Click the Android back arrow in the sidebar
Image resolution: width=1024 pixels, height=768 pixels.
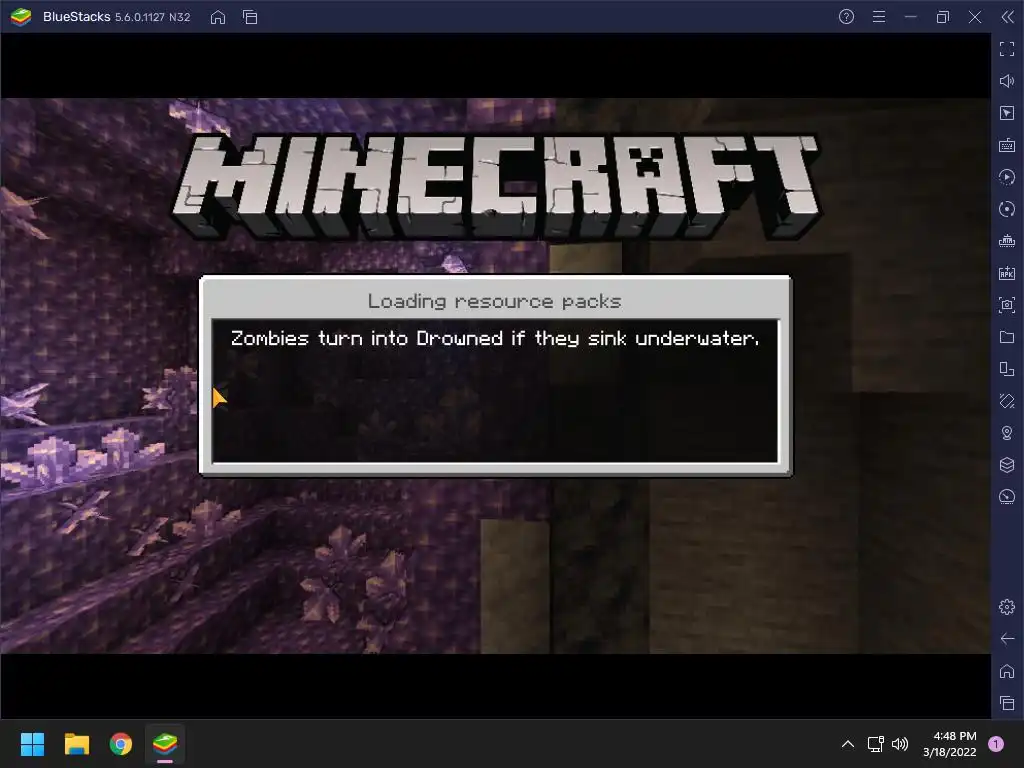(1007, 639)
